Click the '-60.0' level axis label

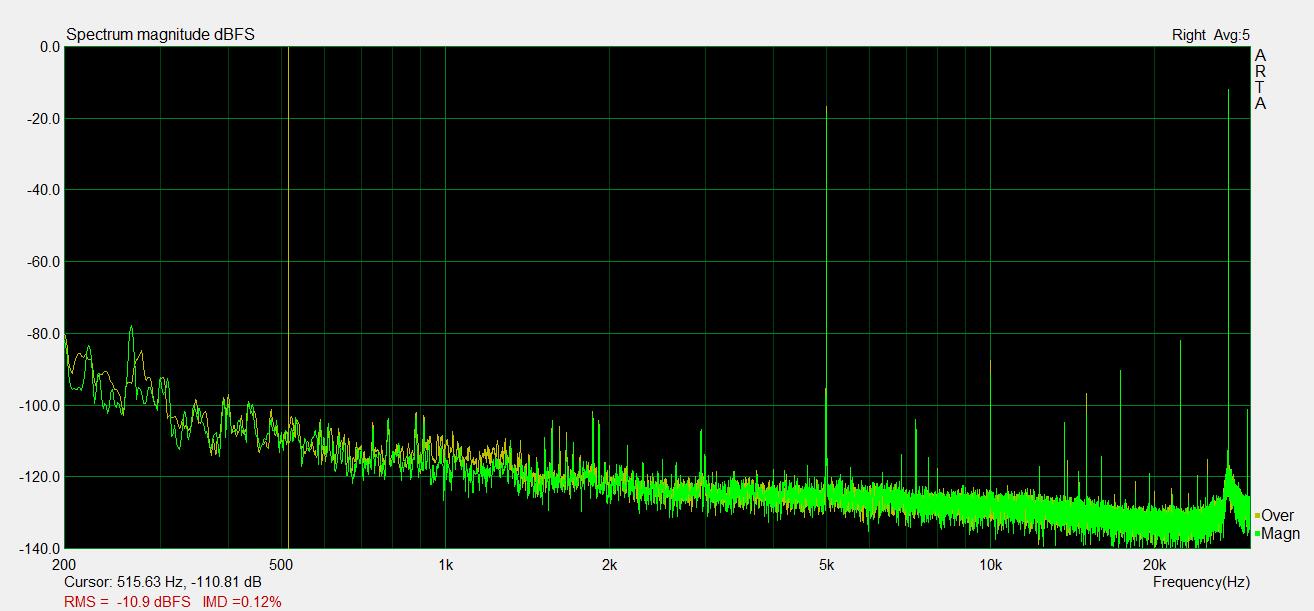(43, 262)
